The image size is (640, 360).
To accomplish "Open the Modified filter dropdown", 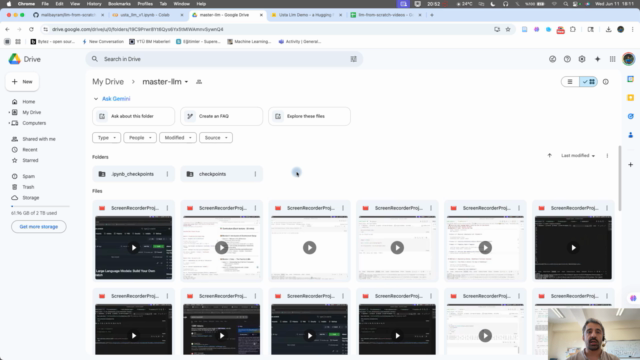I will [178, 138].
